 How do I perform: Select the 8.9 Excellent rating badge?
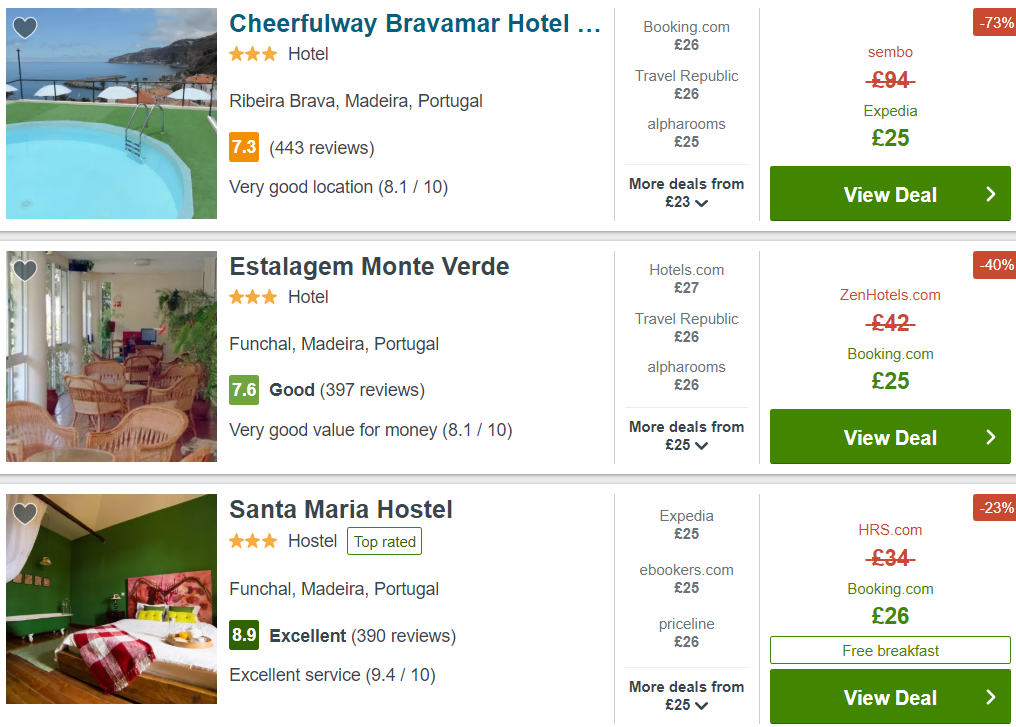pos(244,635)
